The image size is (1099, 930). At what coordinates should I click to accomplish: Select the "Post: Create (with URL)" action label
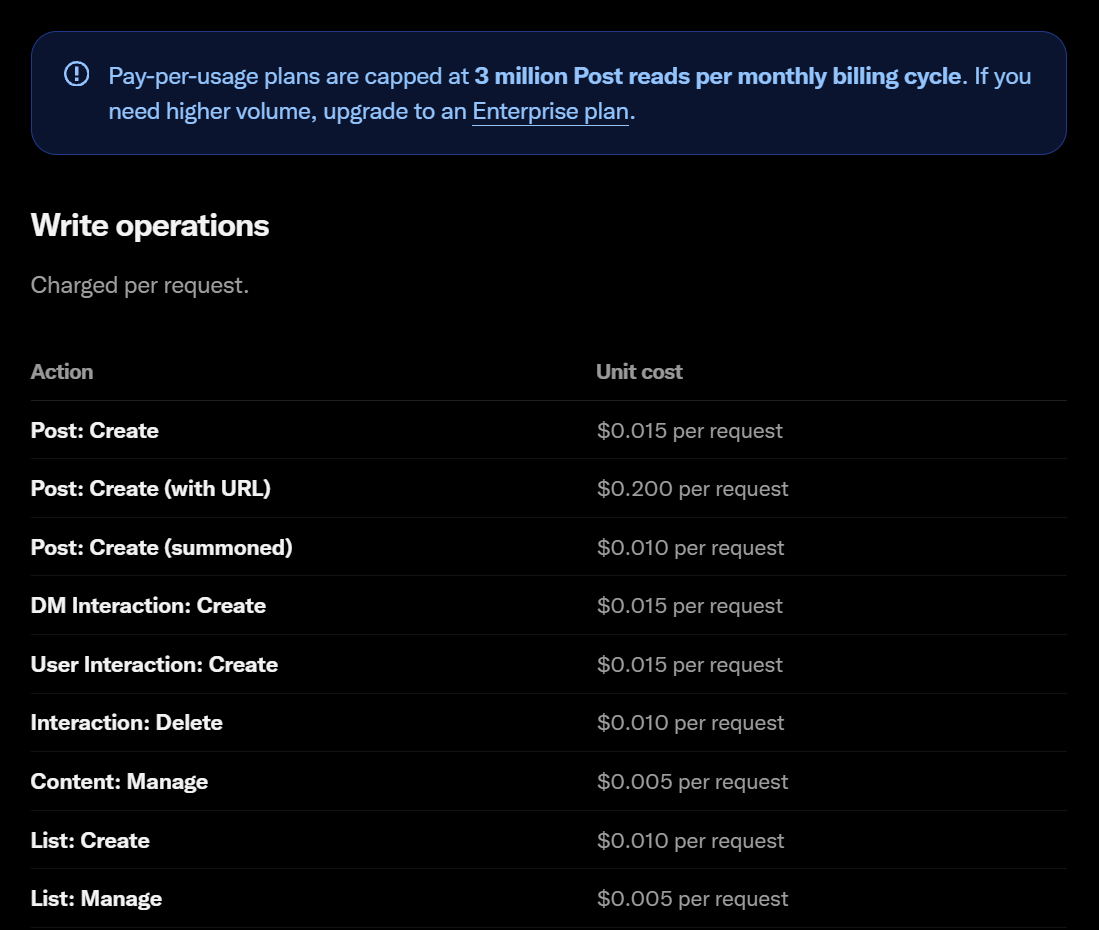tap(151, 488)
